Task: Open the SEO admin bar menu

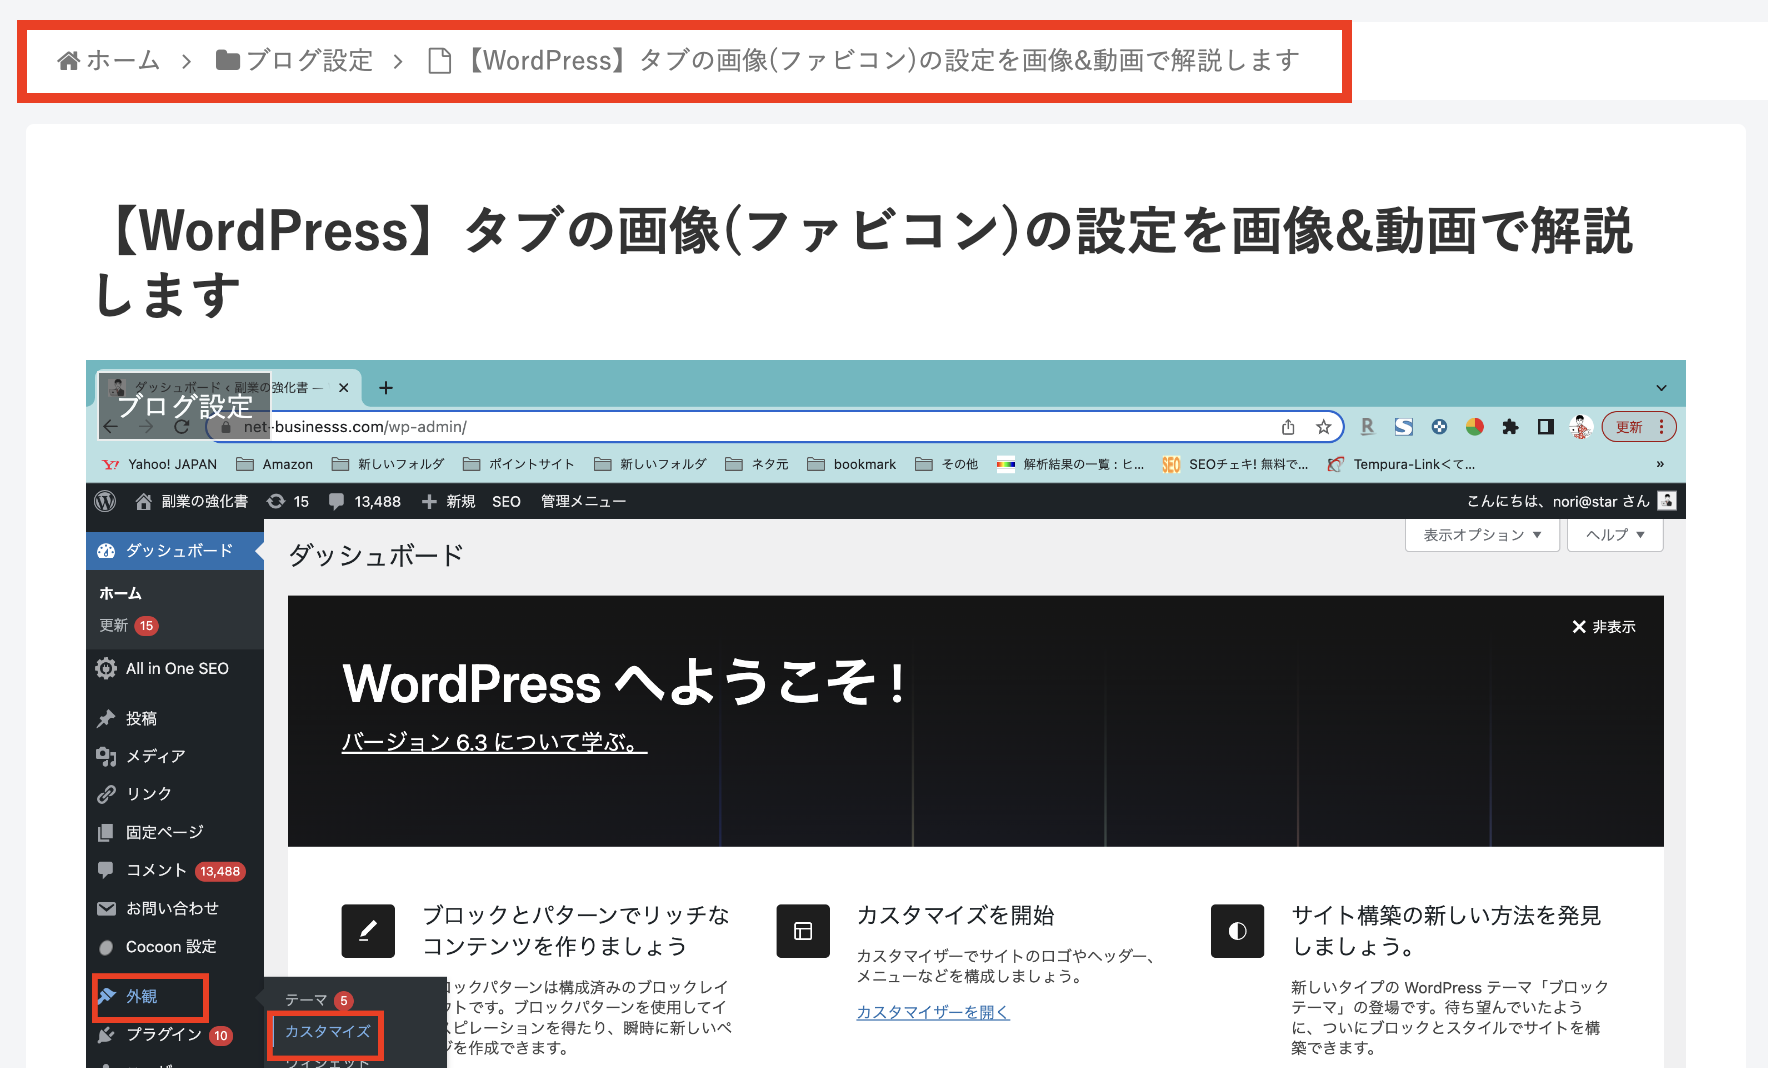Action: (506, 501)
